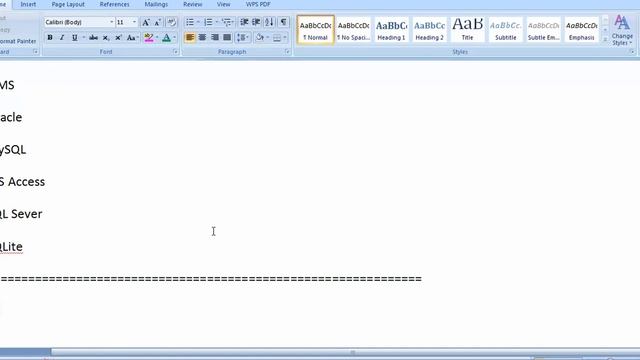Sort the selected text

coord(269,22)
